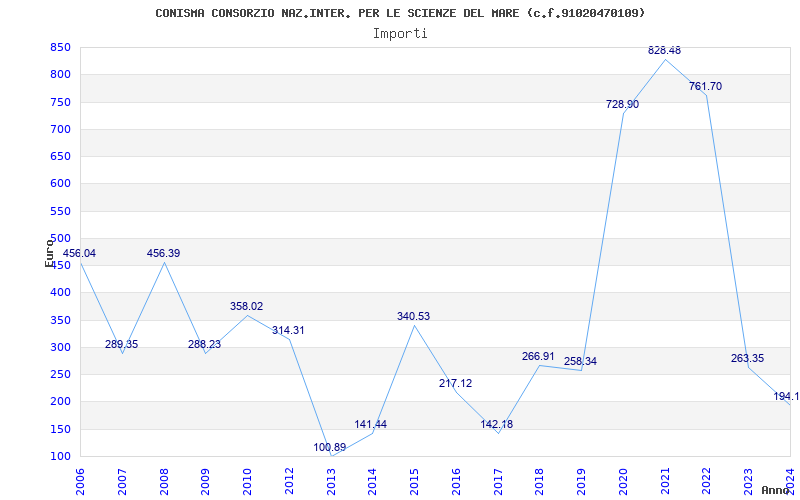Click the 2006 year label
The image size is (800, 500).
(x=80, y=482)
